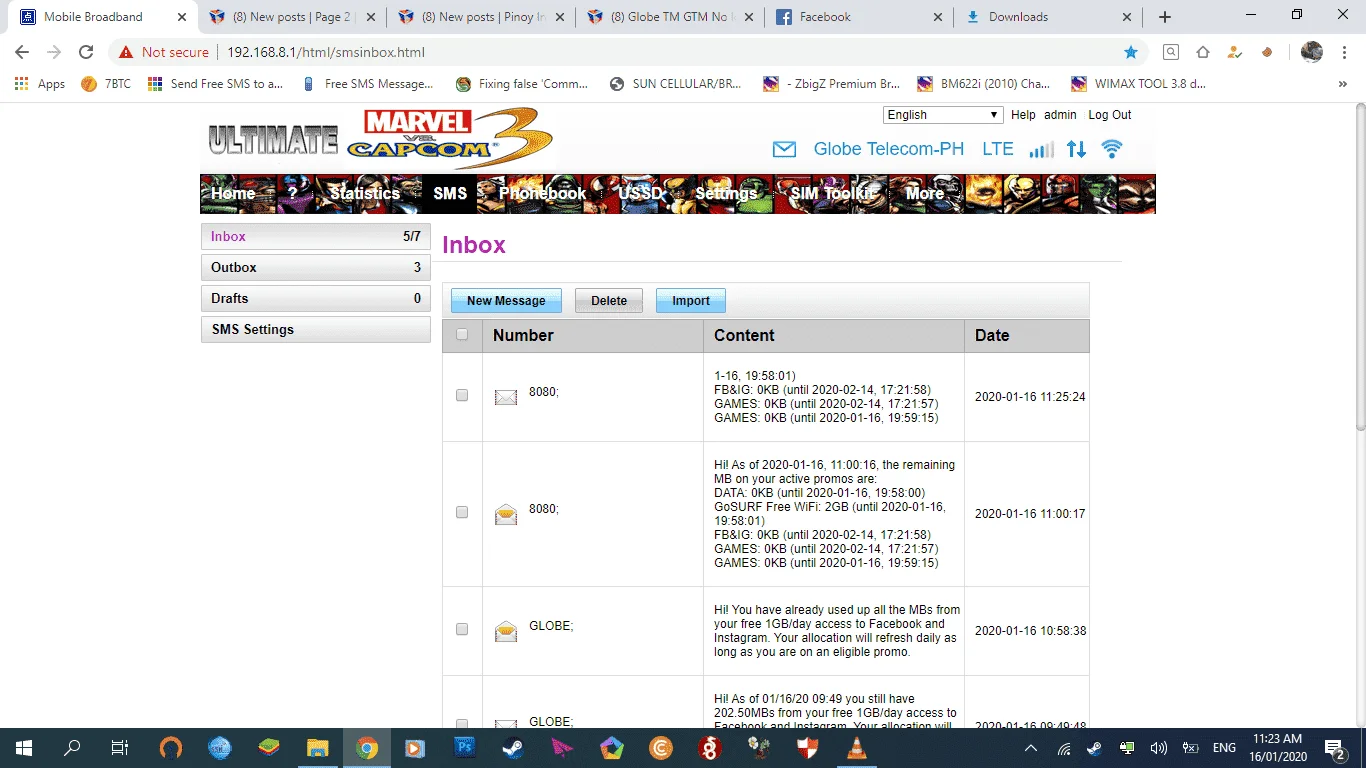Click the signal strength bars icon
Image resolution: width=1366 pixels, height=768 pixels.
click(x=1042, y=149)
